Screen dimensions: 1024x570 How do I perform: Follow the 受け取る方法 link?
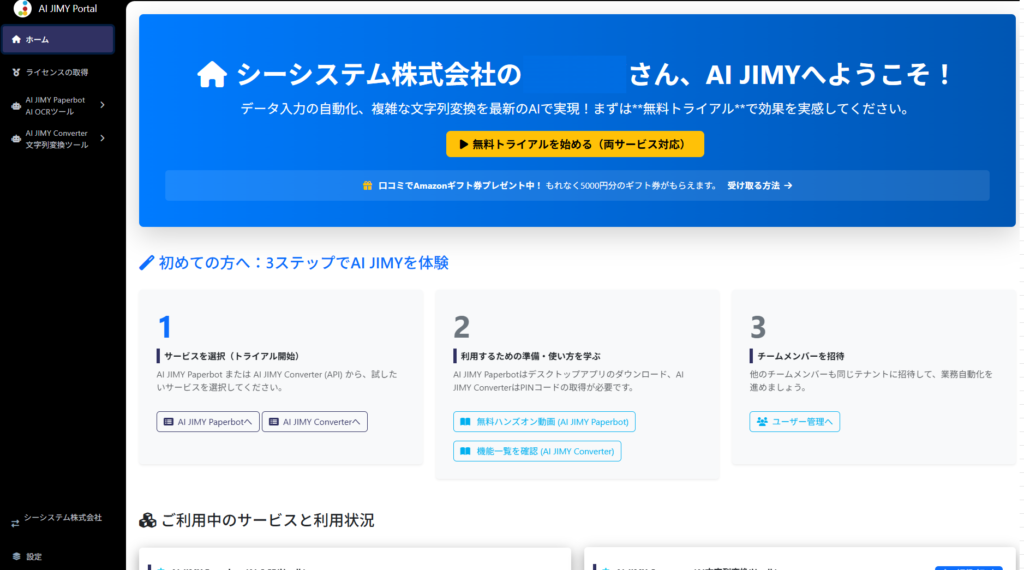point(759,185)
